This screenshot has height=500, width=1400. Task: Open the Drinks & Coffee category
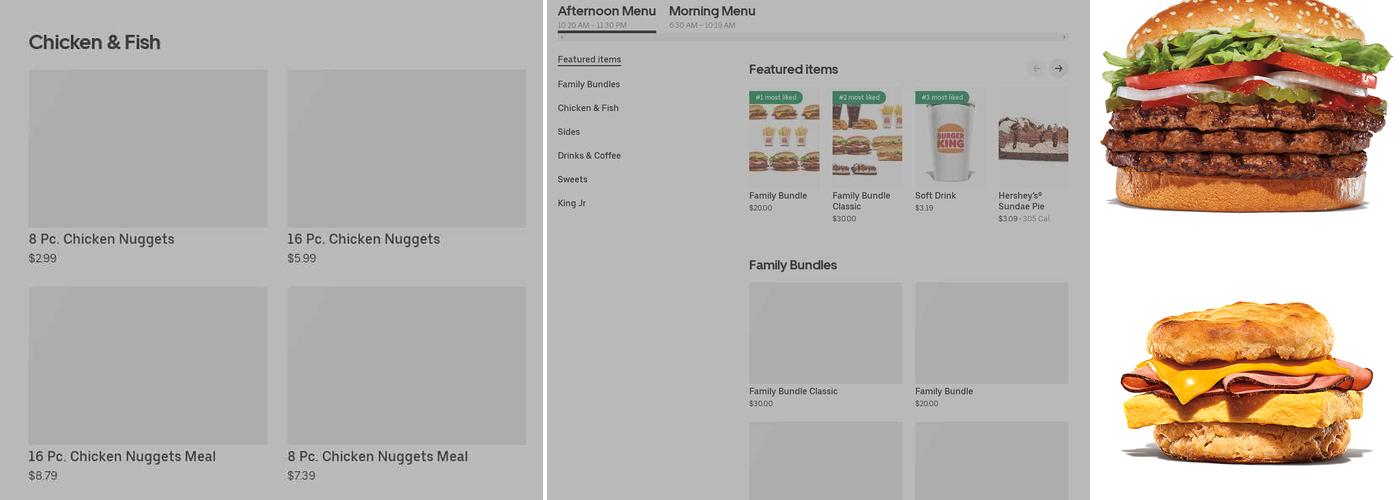[589, 156]
